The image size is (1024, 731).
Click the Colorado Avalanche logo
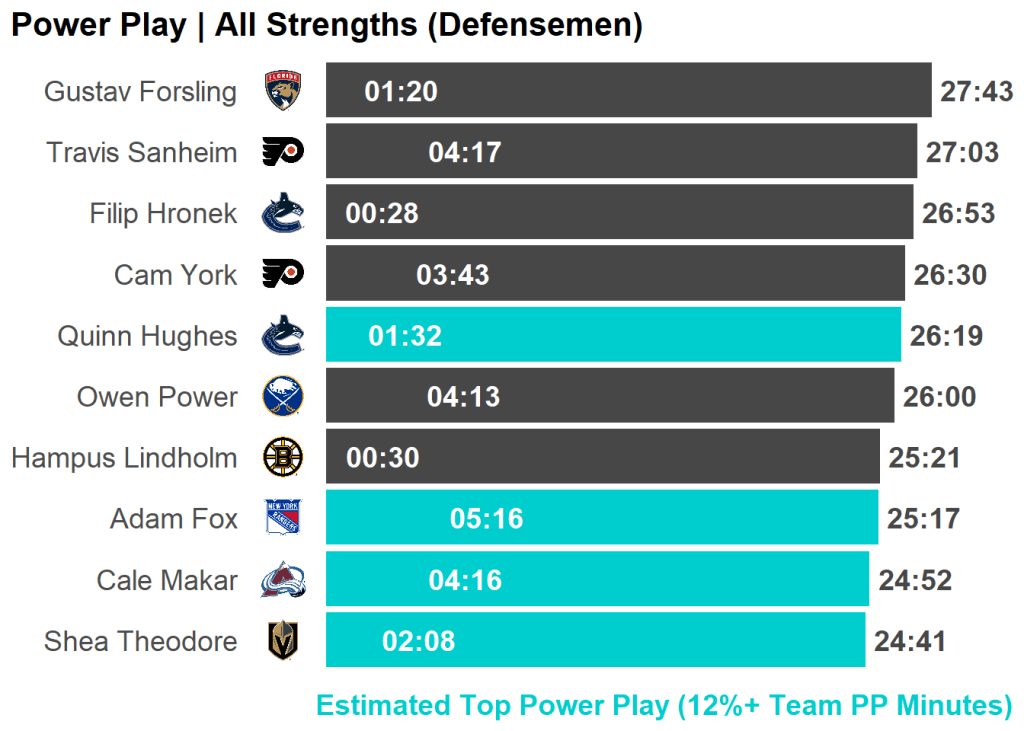tap(283, 580)
